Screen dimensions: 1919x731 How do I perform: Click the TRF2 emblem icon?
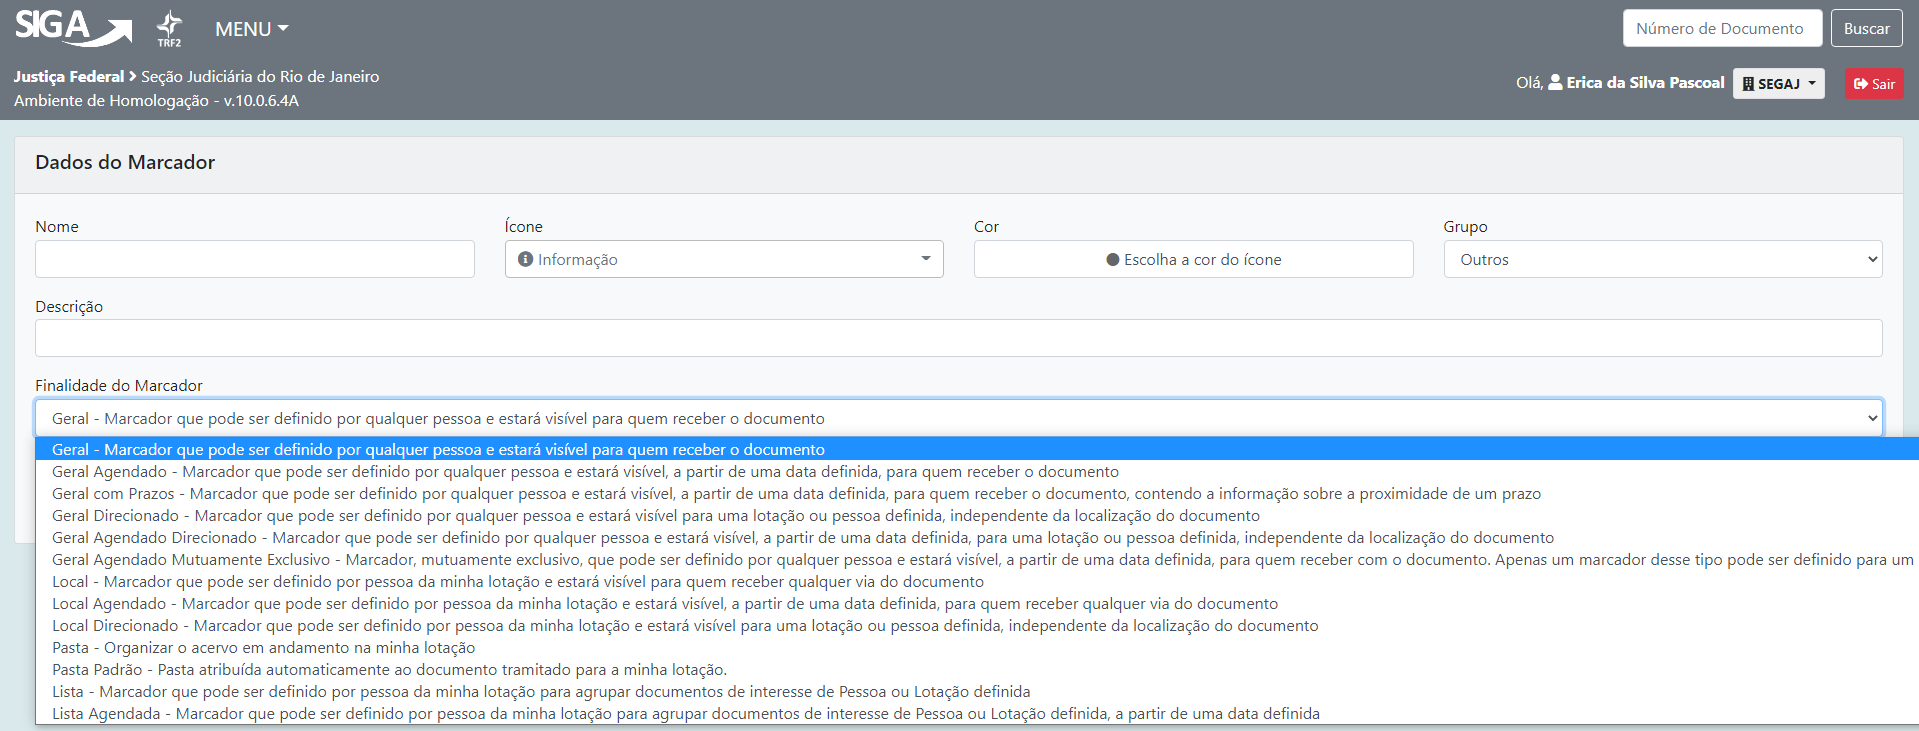[x=169, y=27]
